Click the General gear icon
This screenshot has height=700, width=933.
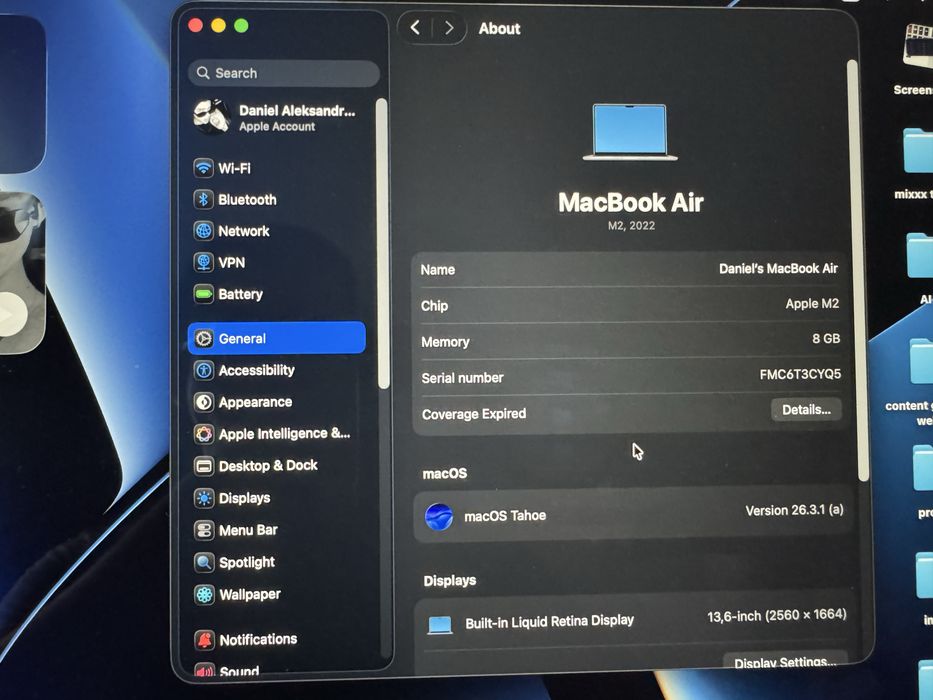coord(203,339)
